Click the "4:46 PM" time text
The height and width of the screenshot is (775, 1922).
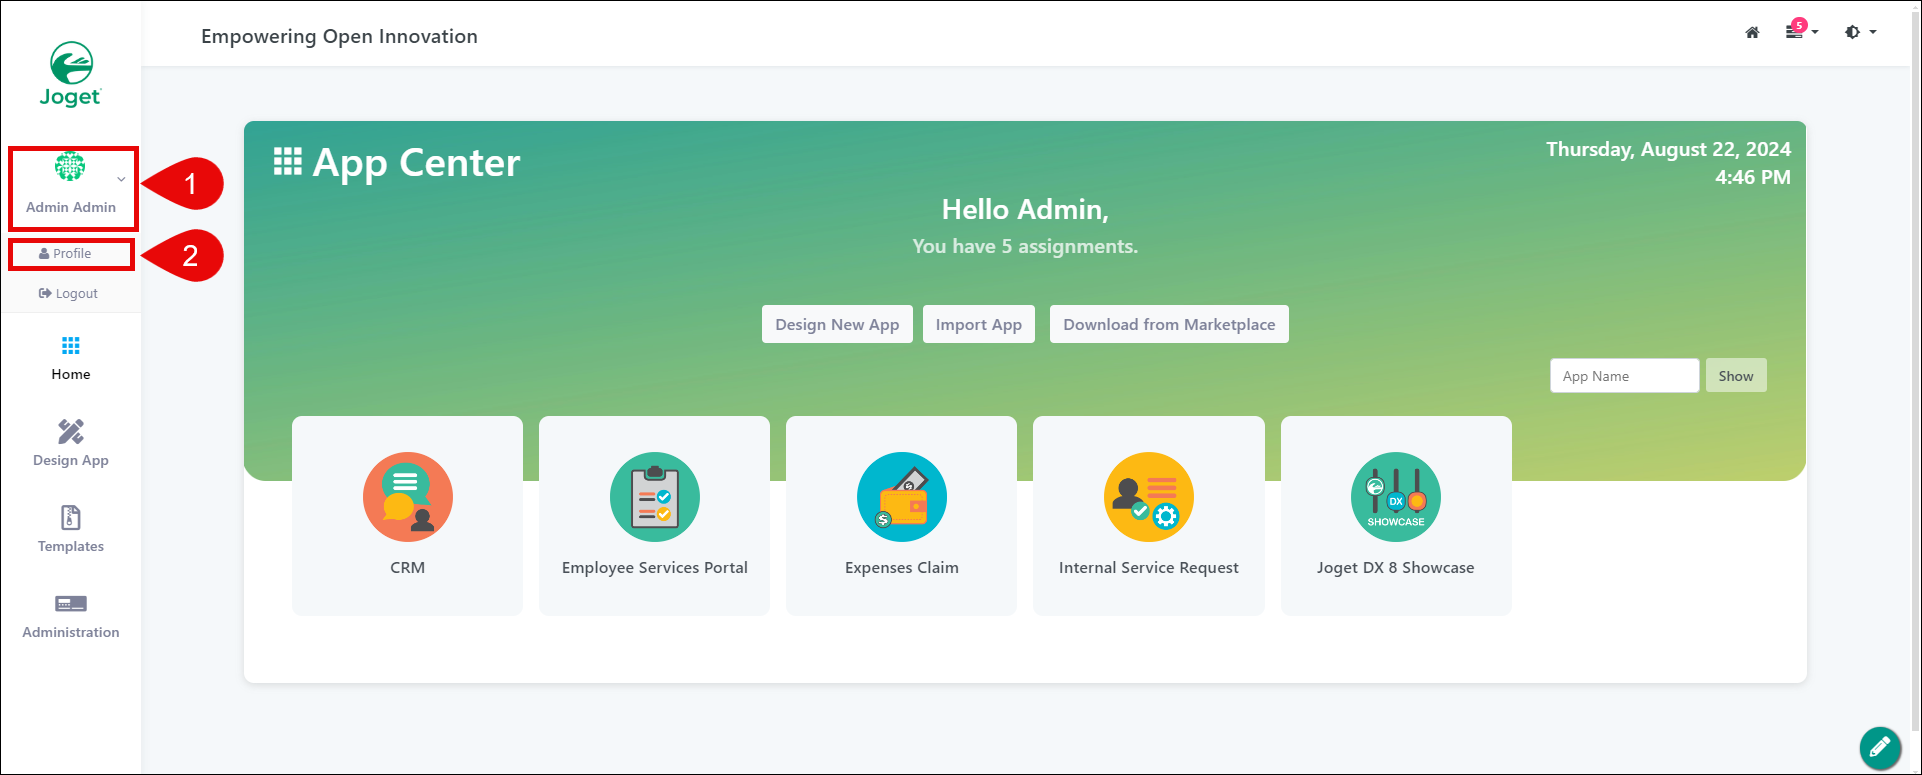(x=1753, y=177)
